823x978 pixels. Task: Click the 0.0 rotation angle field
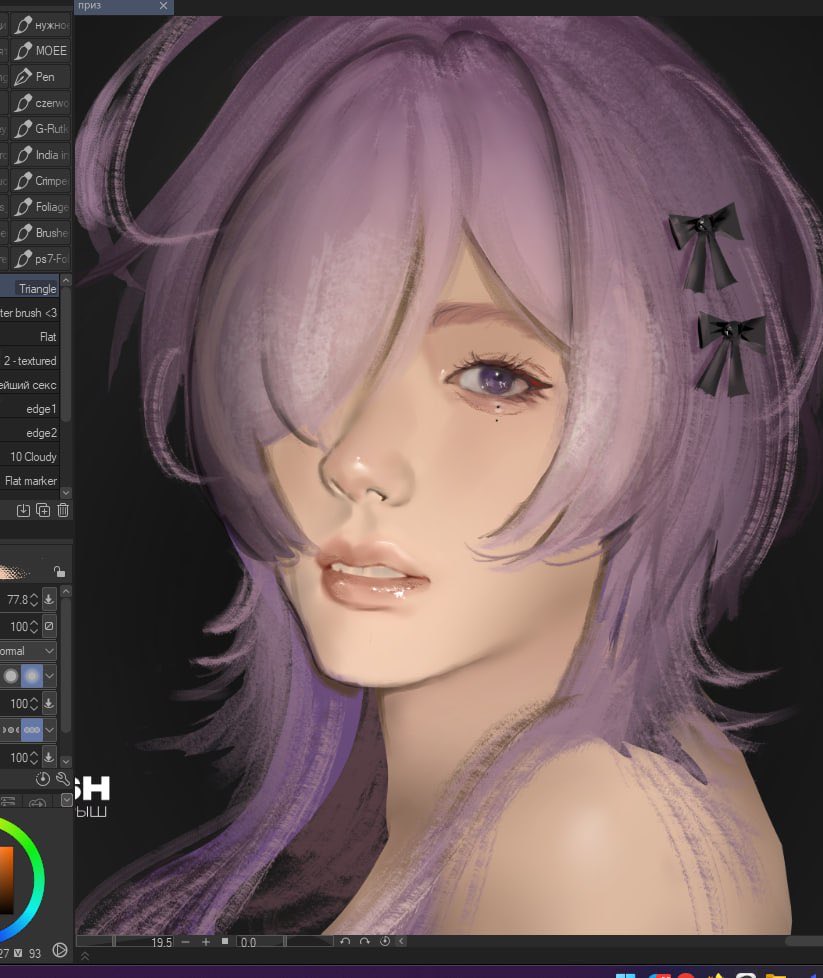tap(248, 942)
